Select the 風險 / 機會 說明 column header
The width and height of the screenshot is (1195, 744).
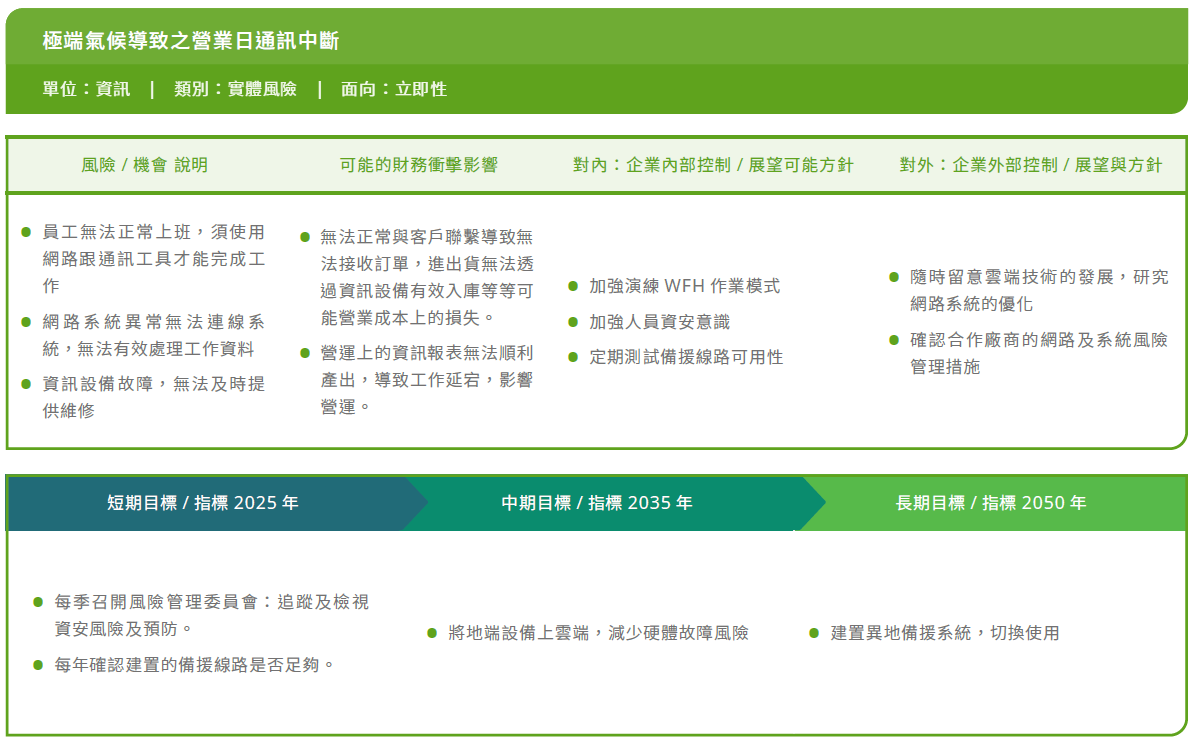pos(145,165)
